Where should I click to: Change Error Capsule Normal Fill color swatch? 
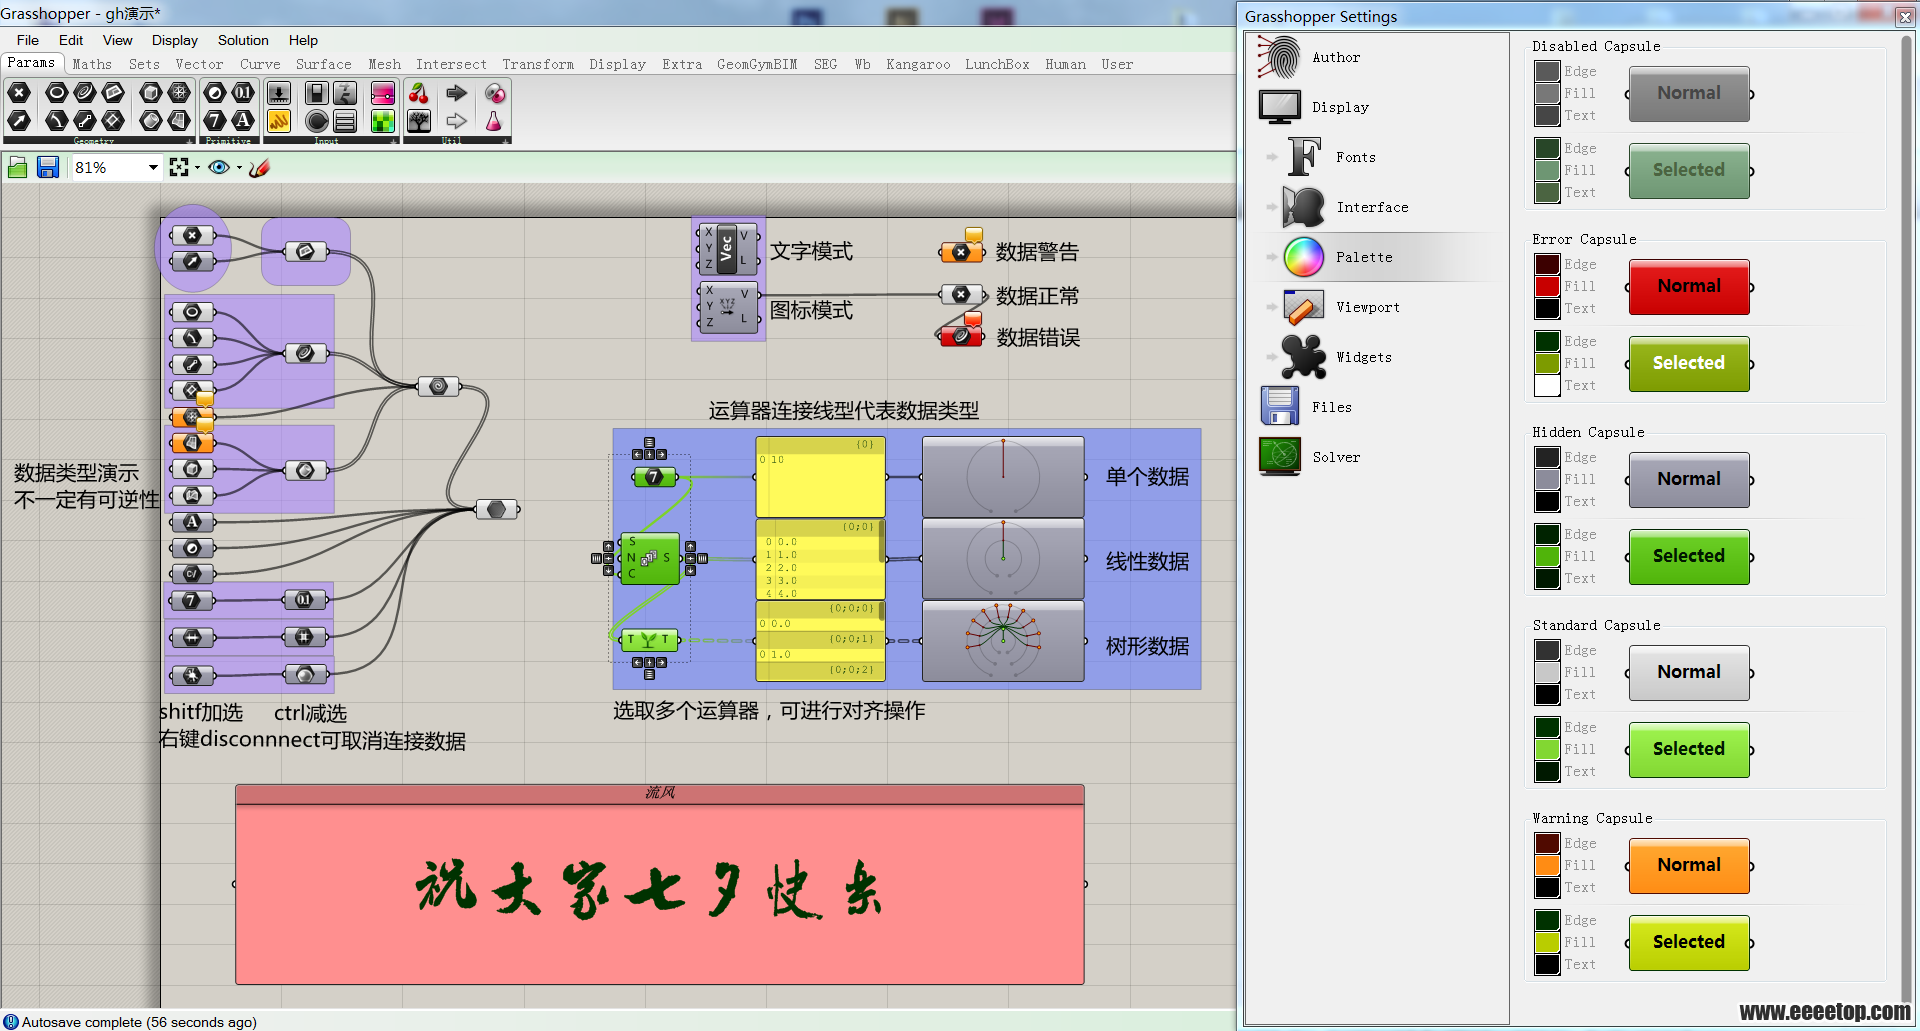click(x=1547, y=287)
